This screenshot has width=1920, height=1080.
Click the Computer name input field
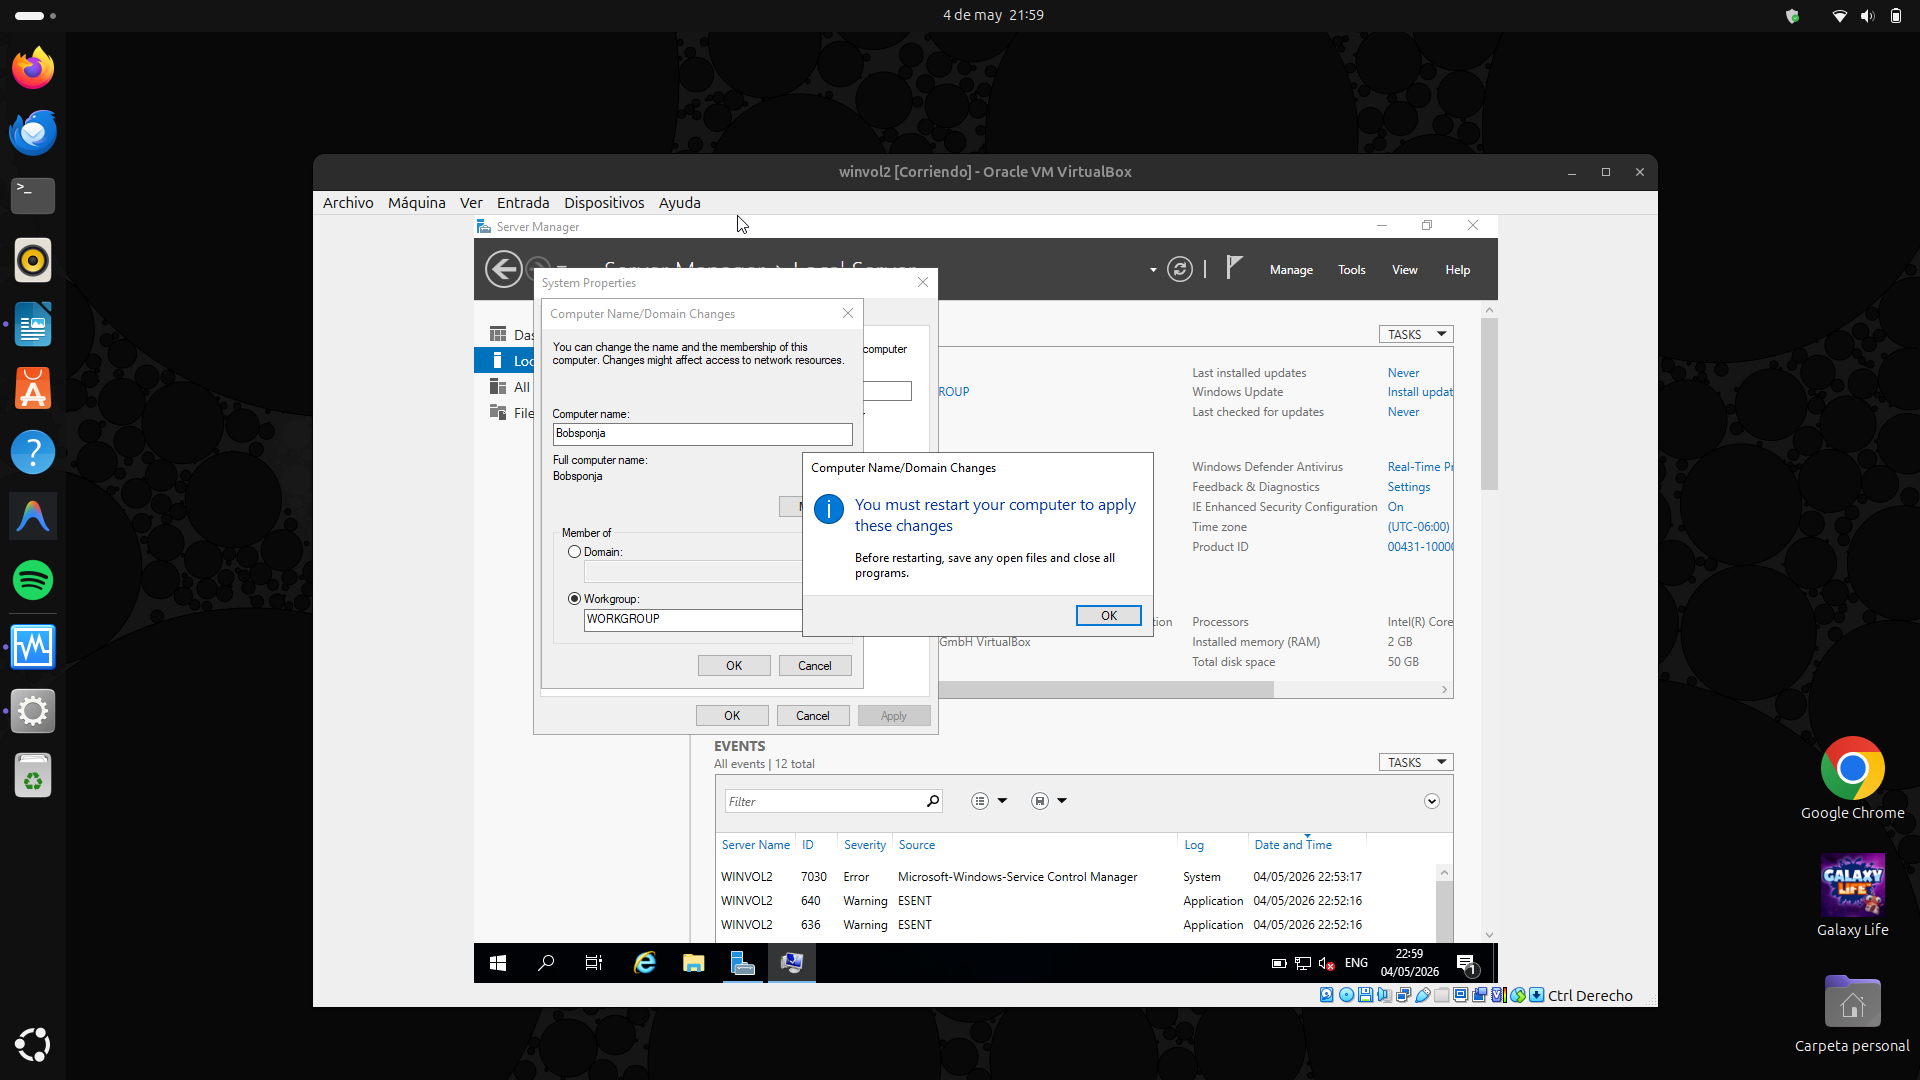tap(703, 434)
